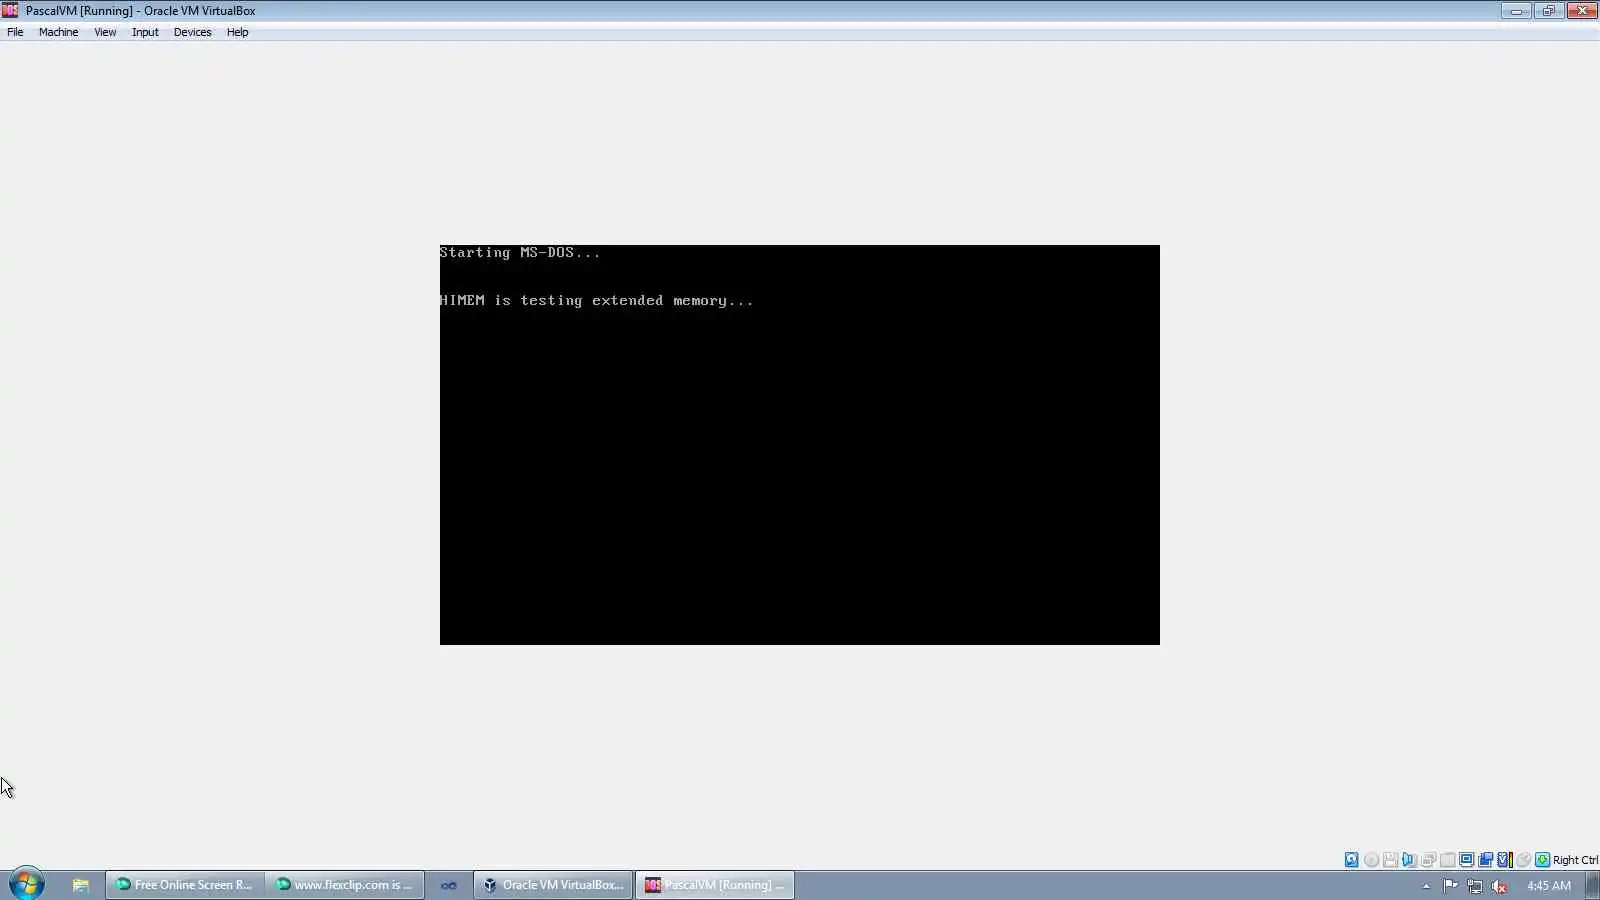Click the infinity-symbol taskbar app icon
Viewport: 1600px width, 900px height.
pos(449,885)
